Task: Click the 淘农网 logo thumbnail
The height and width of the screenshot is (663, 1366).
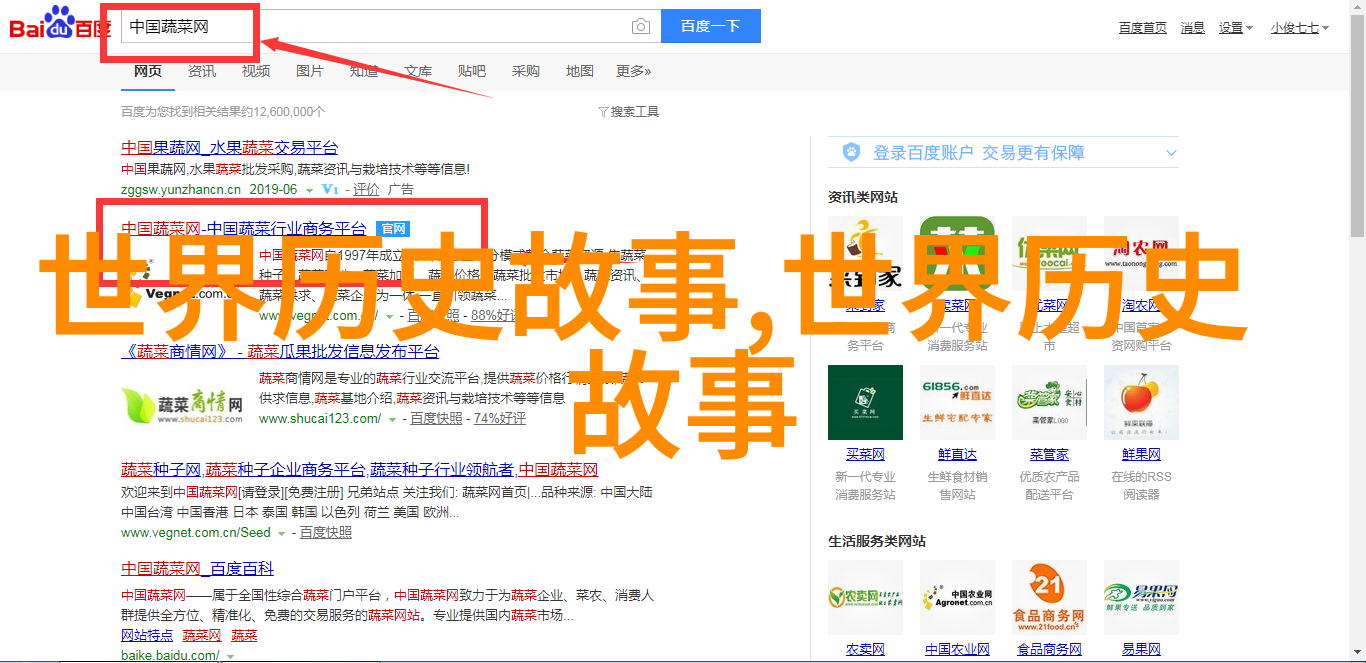Action: [x=1141, y=252]
